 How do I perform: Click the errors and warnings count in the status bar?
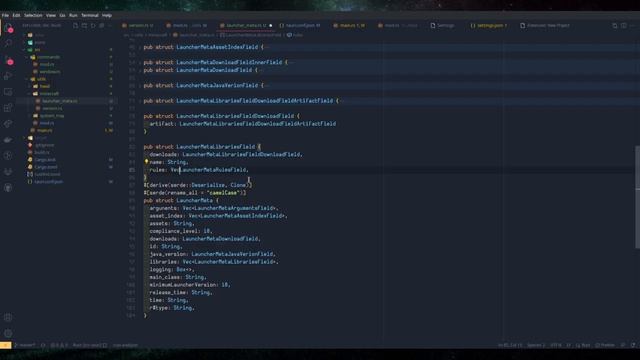pos(60,345)
